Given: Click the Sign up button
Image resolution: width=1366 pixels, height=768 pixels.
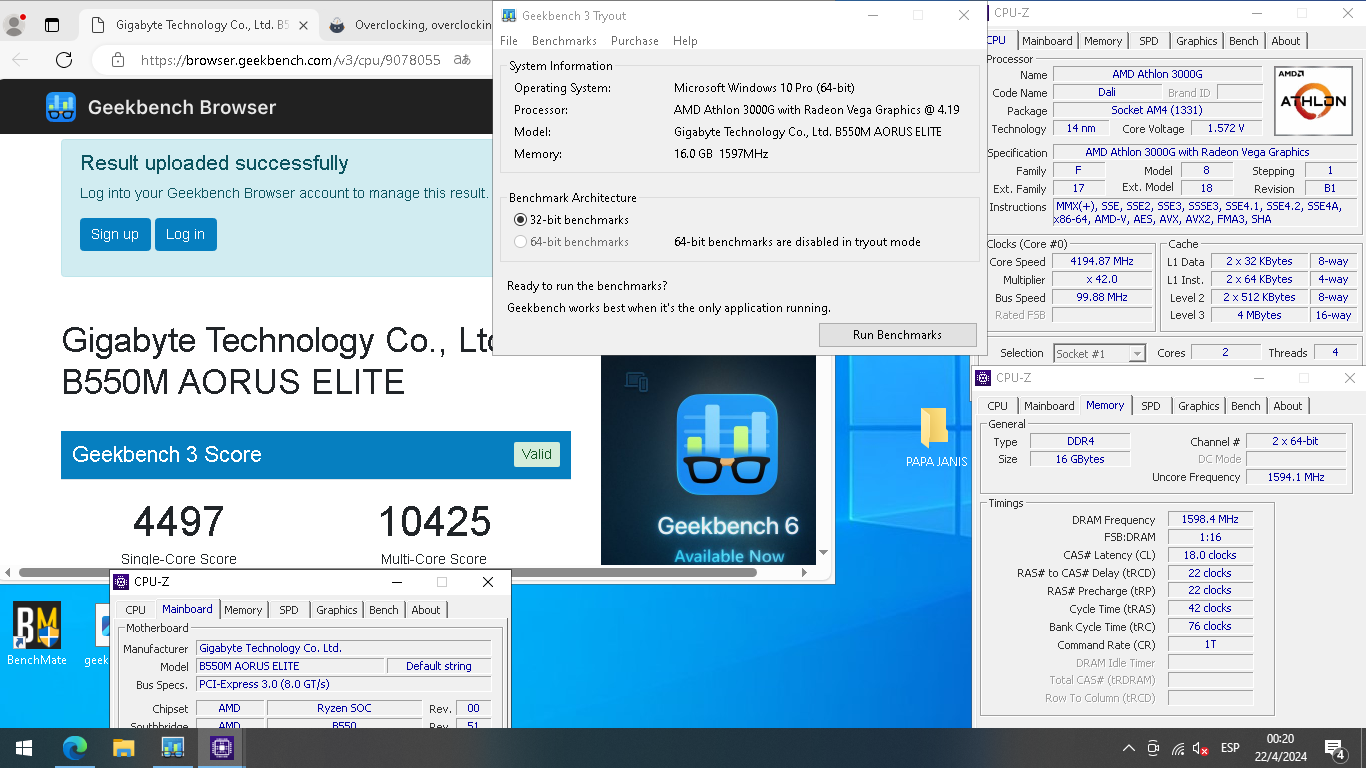Looking at the screenshot, I should [x=115, y=234].
